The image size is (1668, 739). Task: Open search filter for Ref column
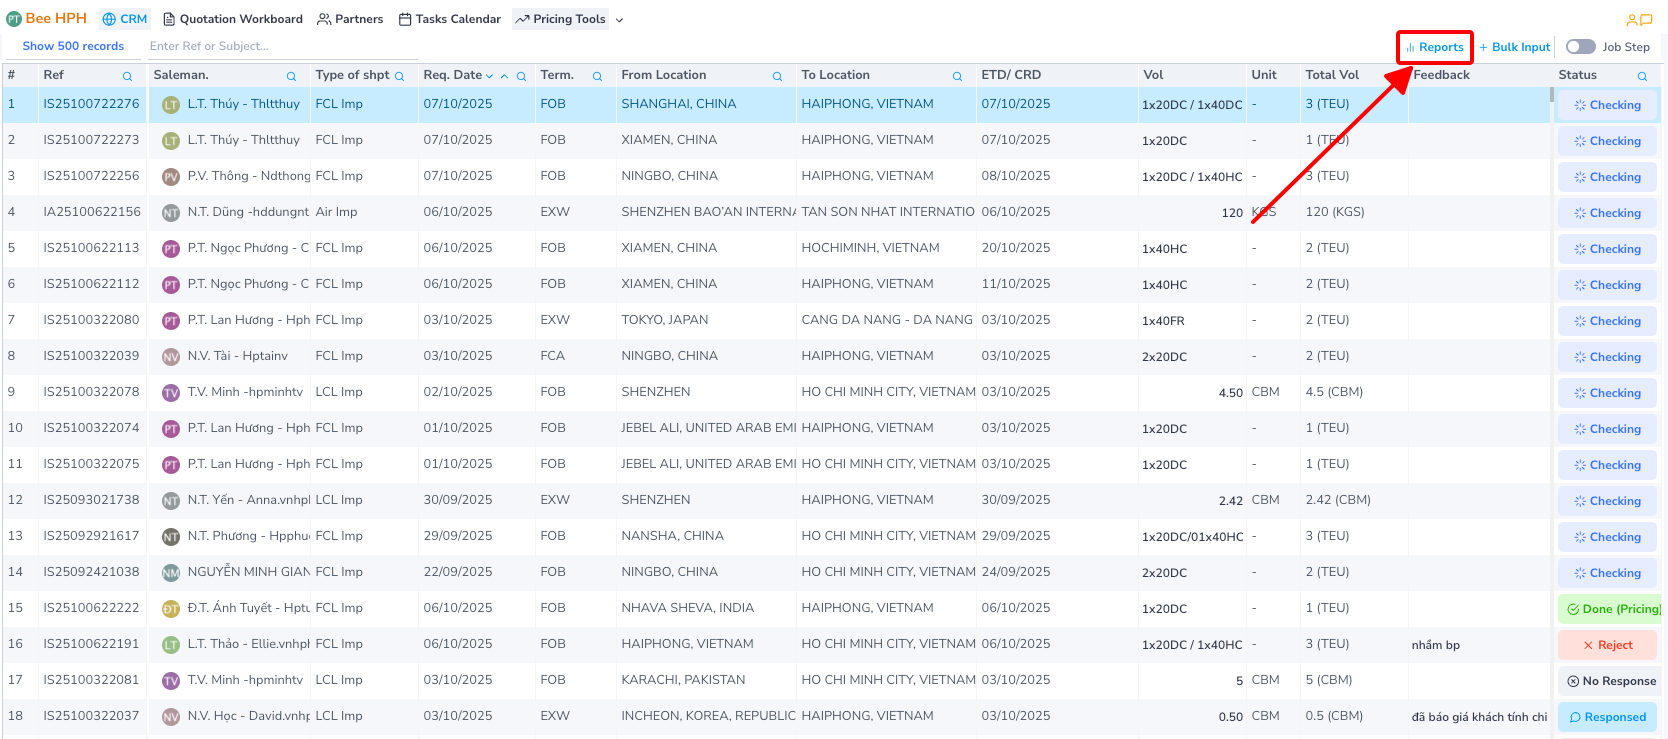(127, 76)
